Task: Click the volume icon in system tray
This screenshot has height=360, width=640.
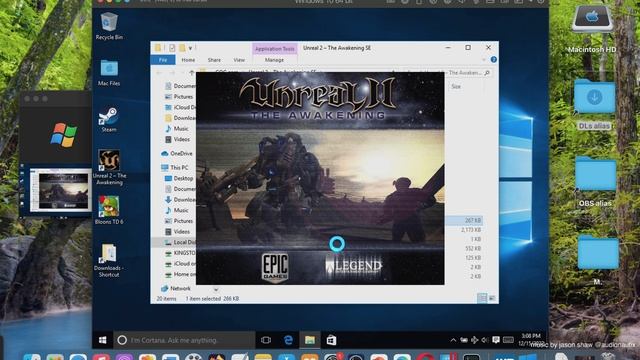Action: coord(485,340)
